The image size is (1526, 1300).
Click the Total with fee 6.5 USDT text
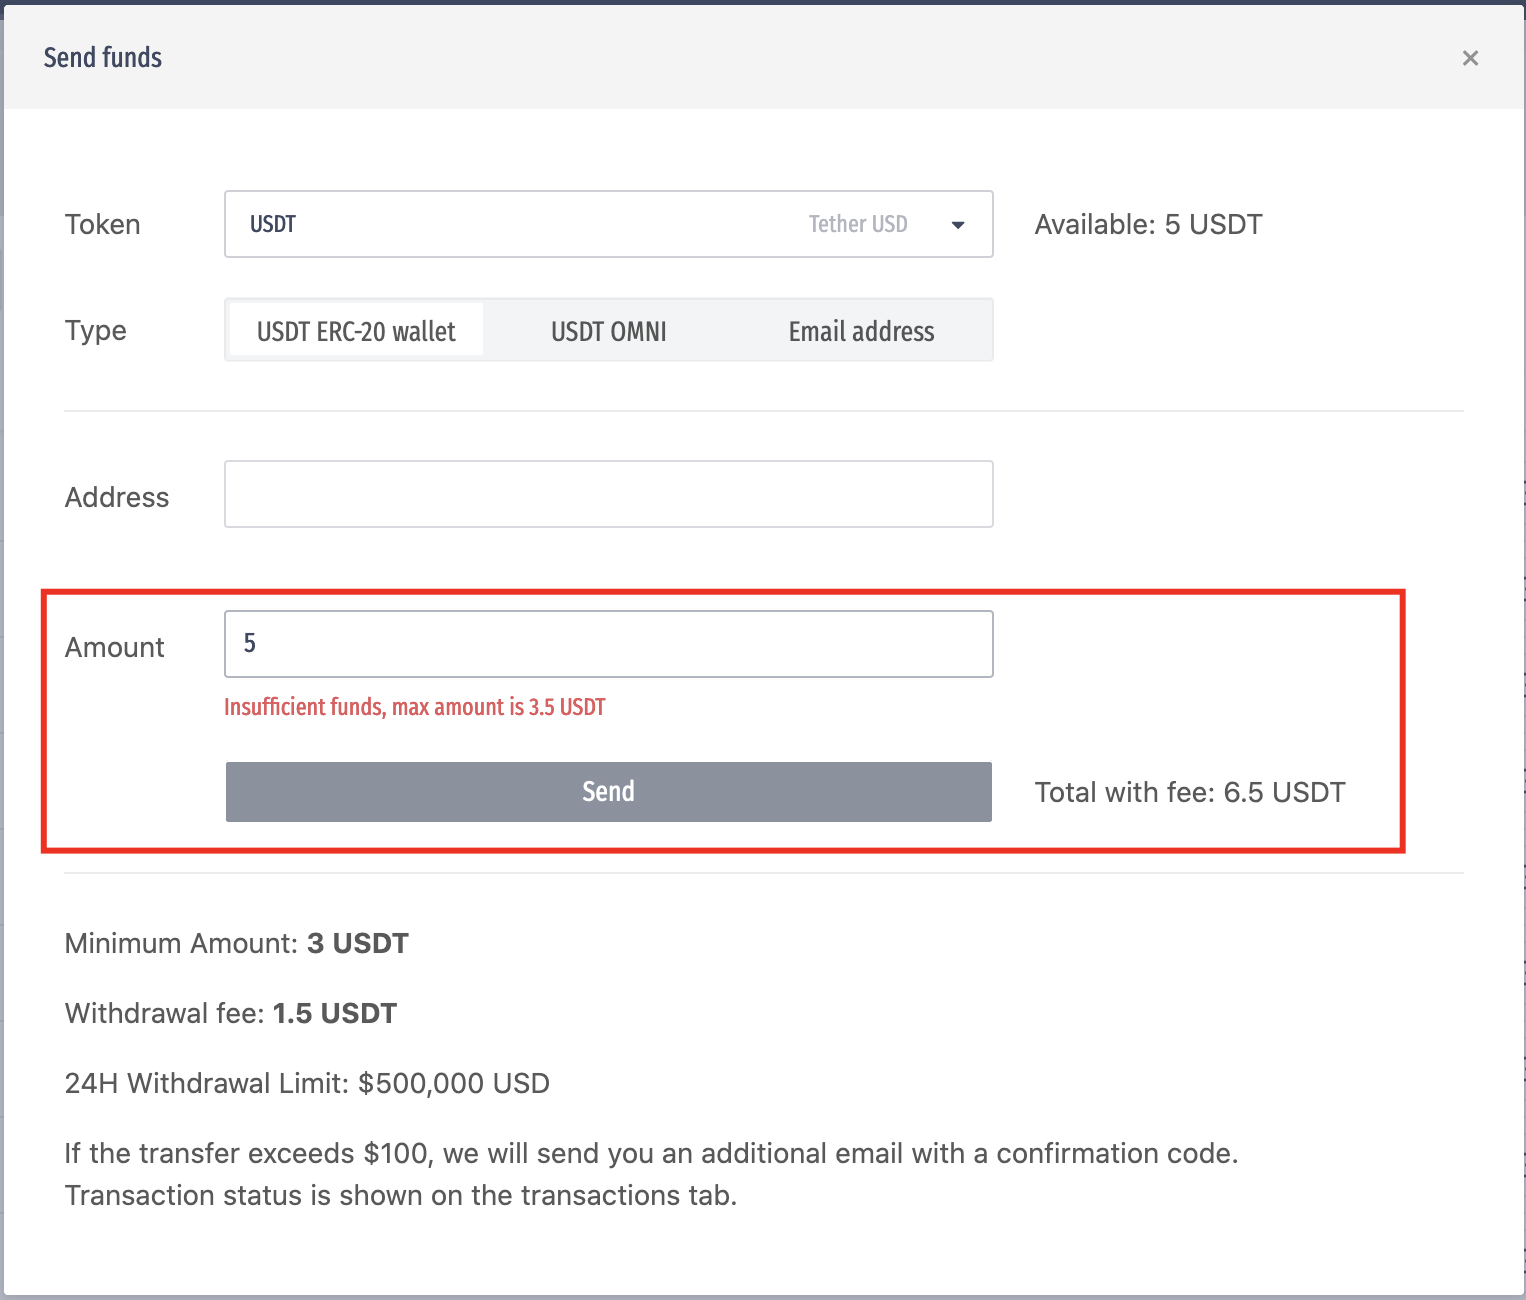tap(1189, 792)
